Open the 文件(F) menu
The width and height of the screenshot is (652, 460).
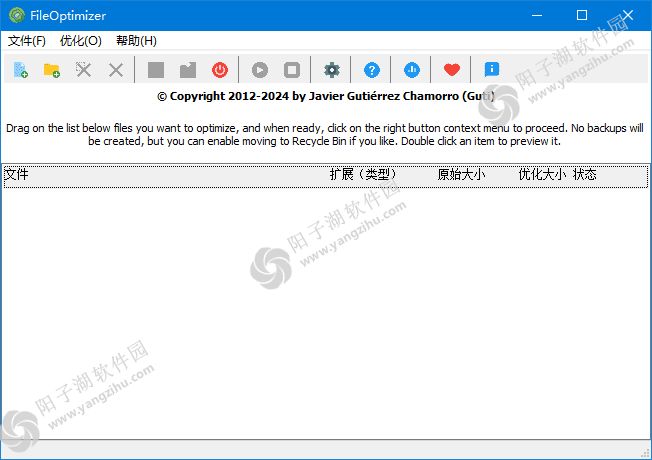[27, 41]
